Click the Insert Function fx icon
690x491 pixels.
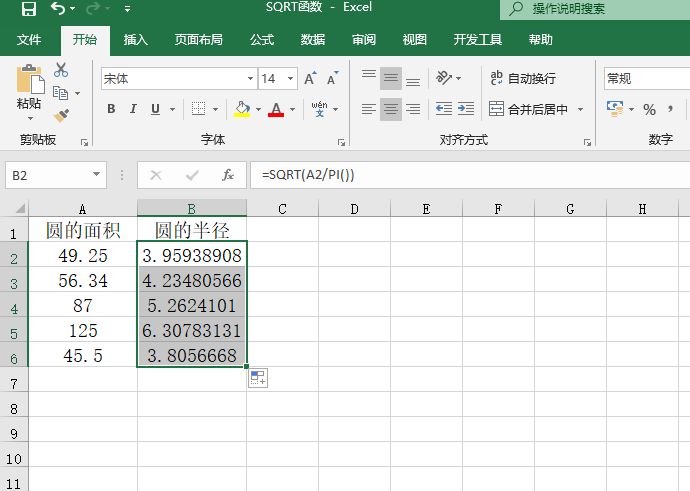point(228,175)
